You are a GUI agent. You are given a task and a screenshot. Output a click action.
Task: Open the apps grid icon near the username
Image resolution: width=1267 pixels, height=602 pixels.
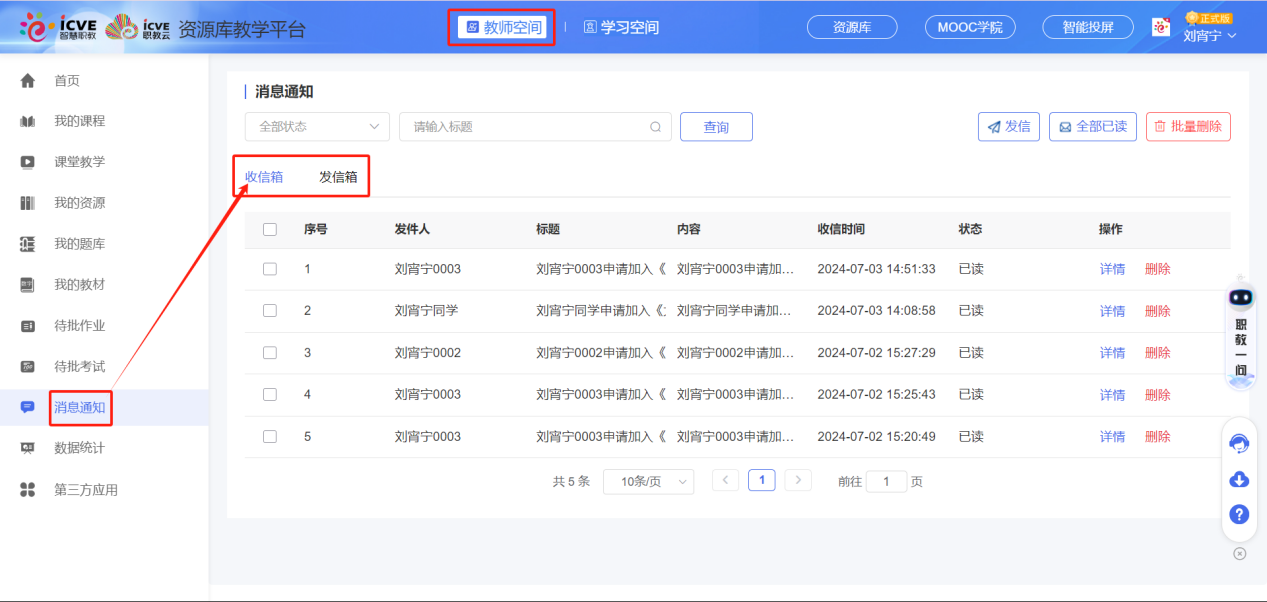click(1160, 27)
